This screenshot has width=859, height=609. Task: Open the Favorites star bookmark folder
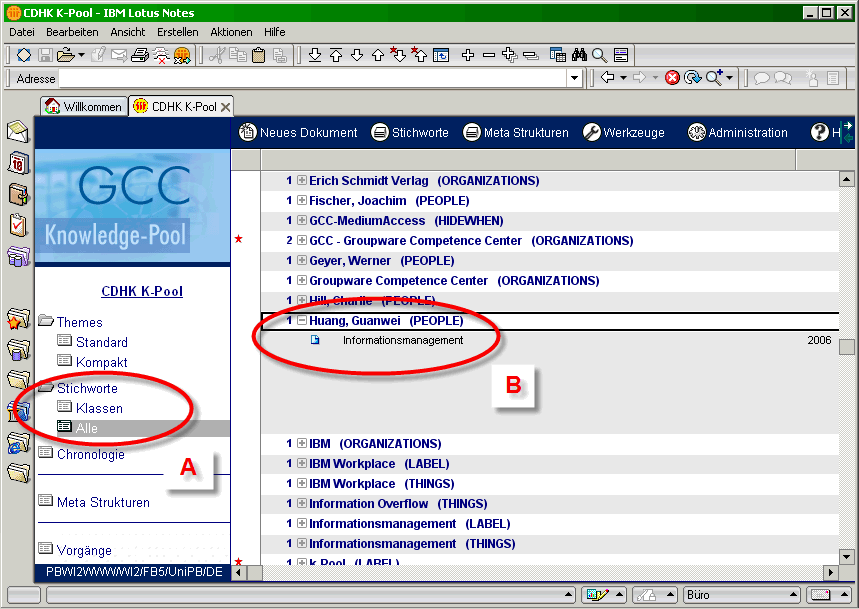[18, 319]
